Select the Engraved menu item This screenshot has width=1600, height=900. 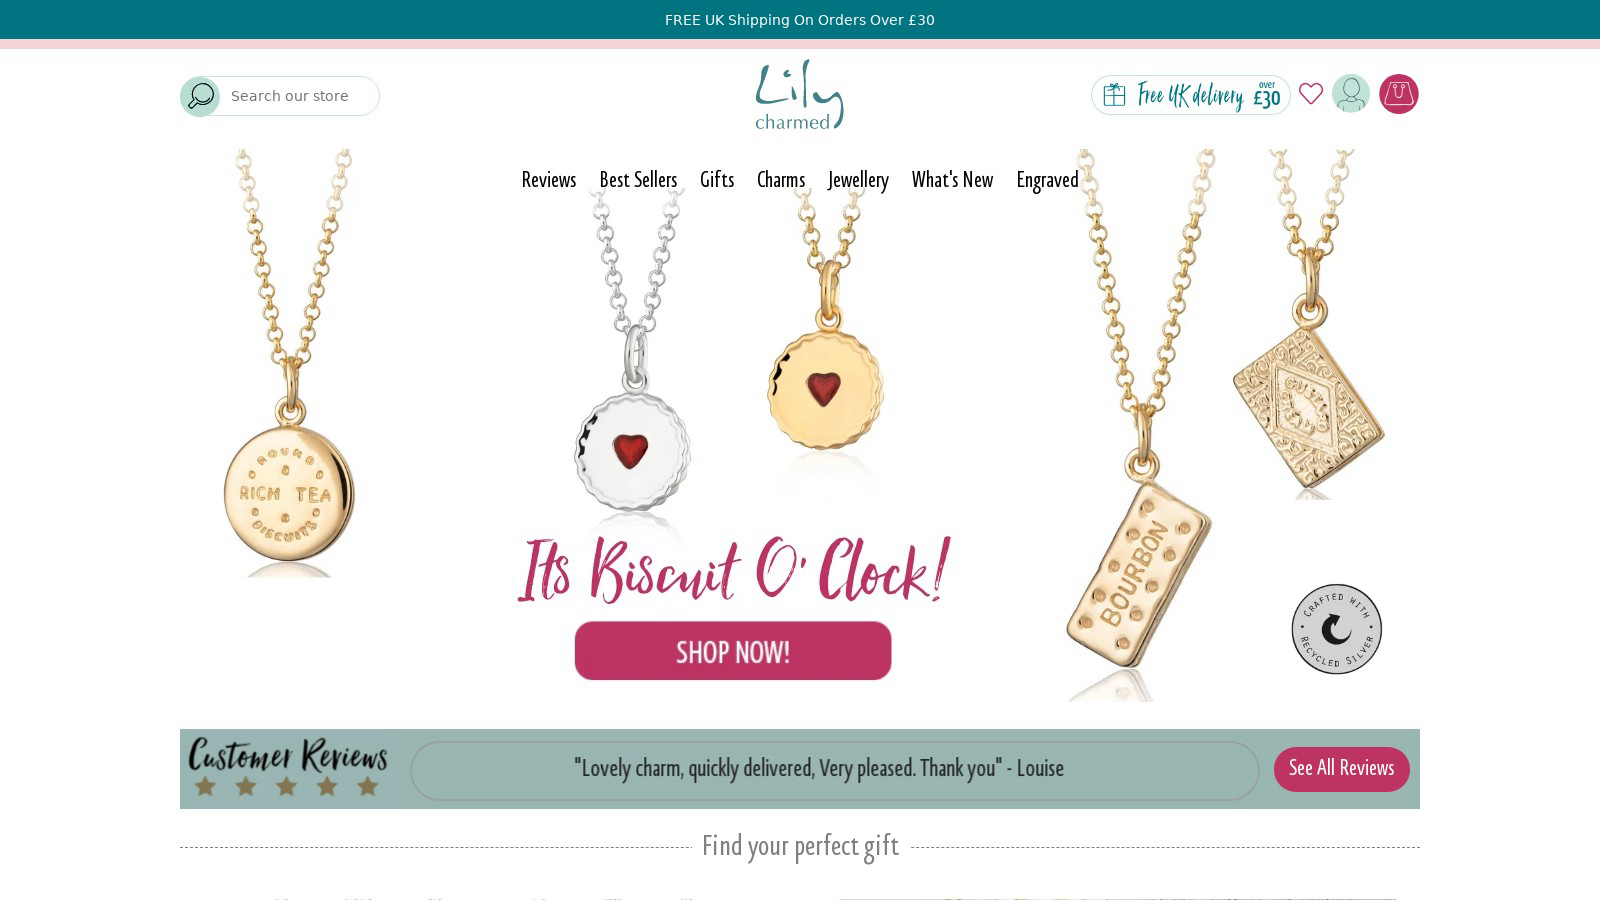[1047, 180]
